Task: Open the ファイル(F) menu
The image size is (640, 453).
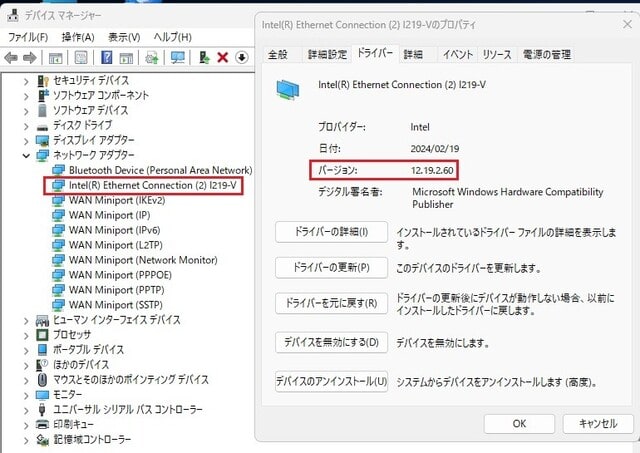Action: 28,38
